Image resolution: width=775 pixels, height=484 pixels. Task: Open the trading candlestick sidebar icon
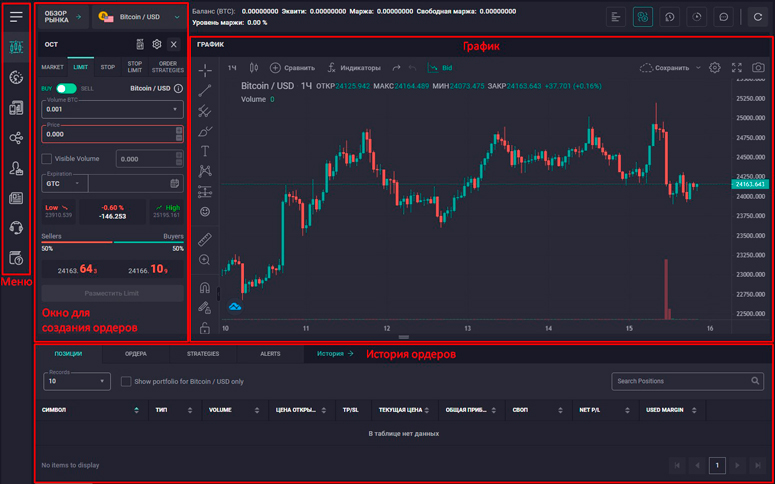click(x=16, y=47)
